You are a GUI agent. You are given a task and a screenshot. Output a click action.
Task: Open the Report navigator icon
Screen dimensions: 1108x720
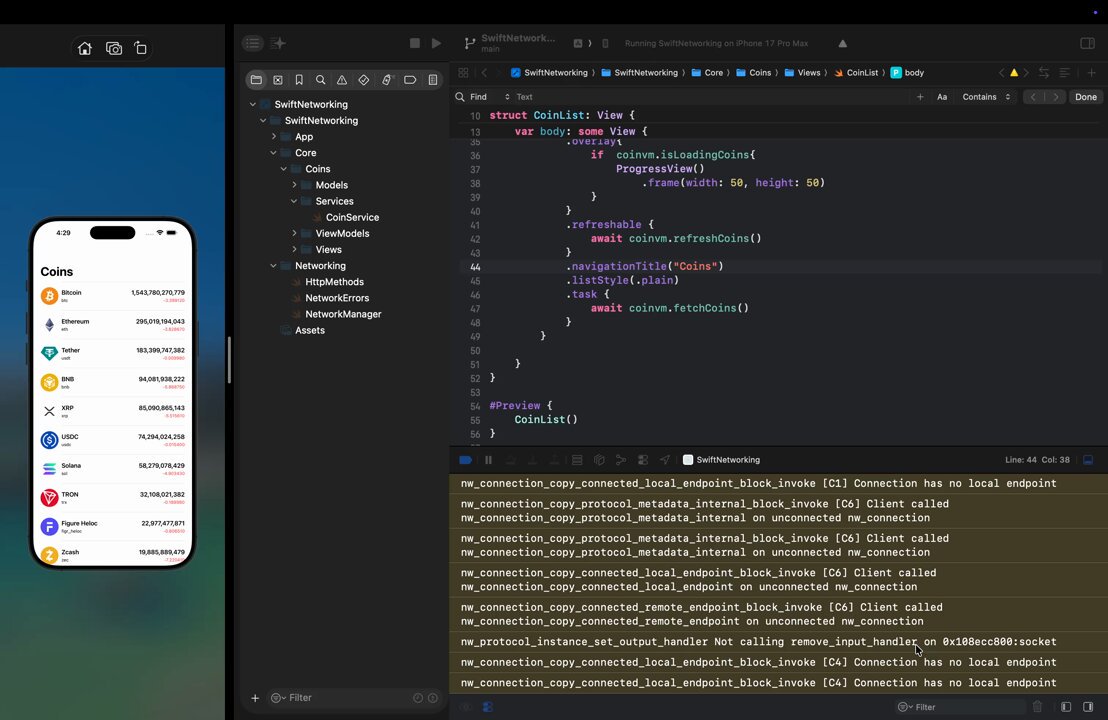(433, 80)
